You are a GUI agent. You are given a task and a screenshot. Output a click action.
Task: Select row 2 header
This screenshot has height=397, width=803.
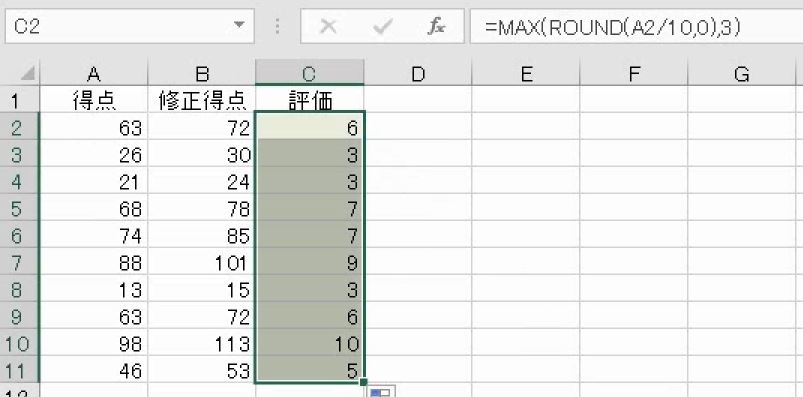19,127
